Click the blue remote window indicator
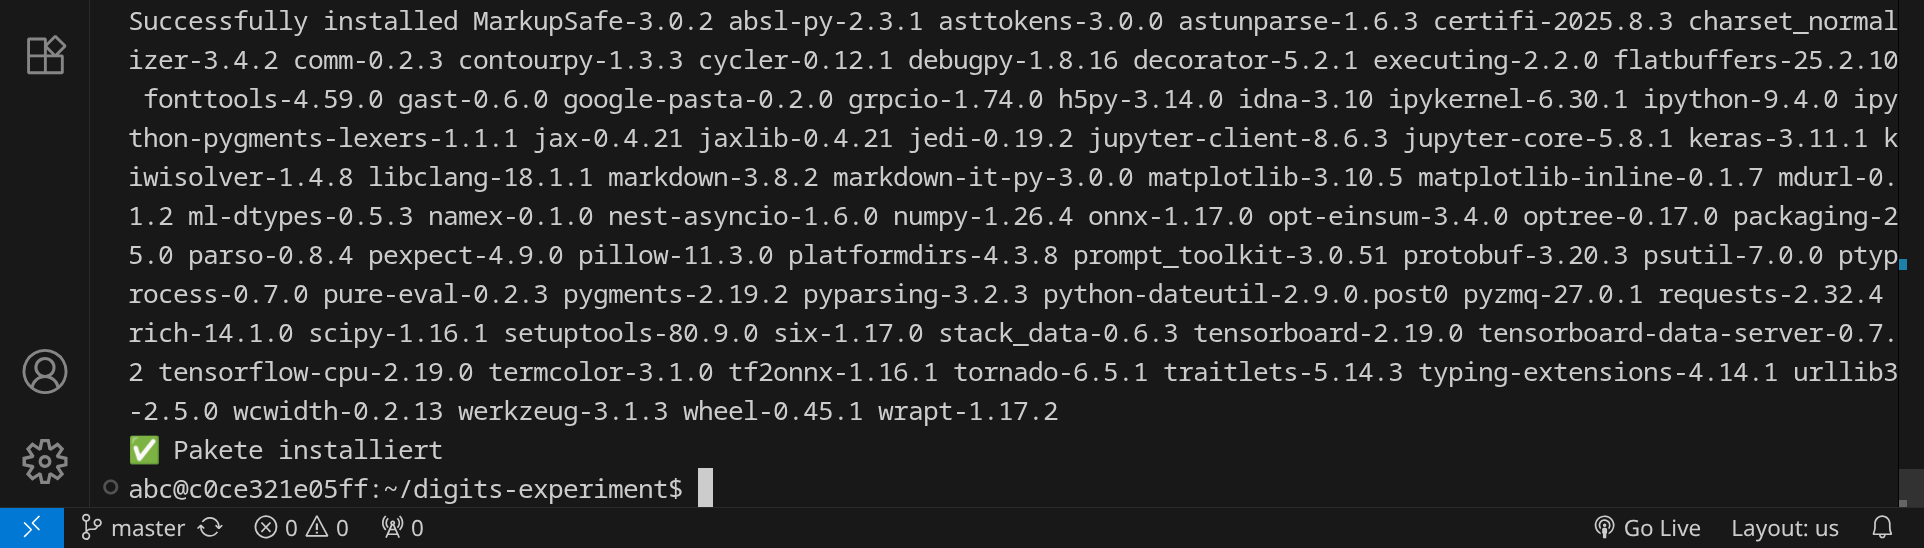Image resolution: width=1924 pixels, height=548 pixels. (x=31, y=527)
